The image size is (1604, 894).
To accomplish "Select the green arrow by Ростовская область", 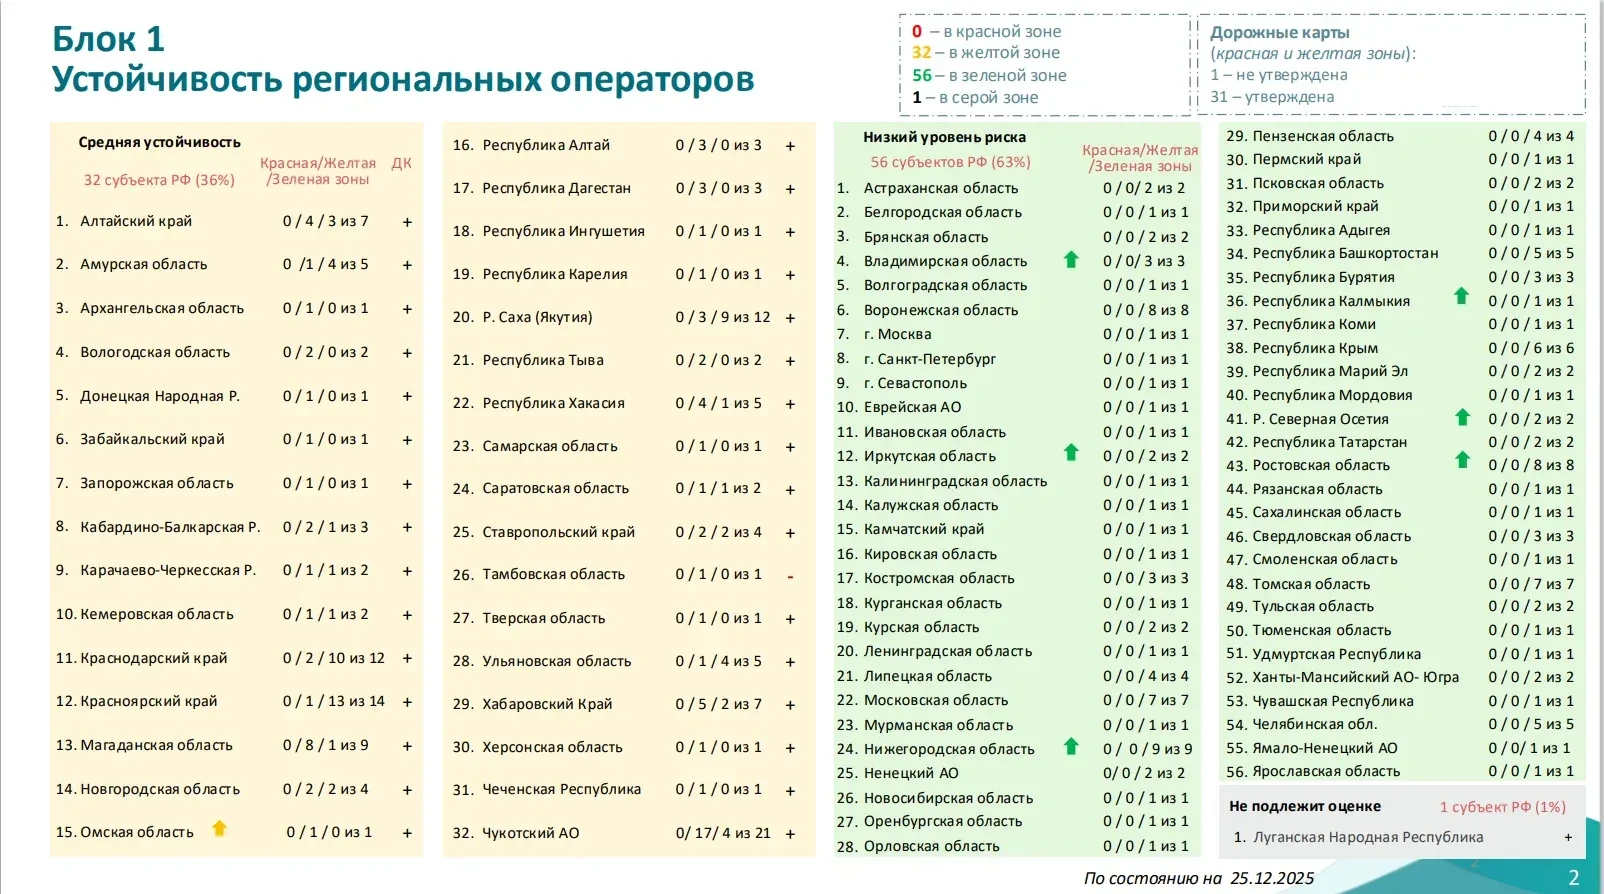I will pos(1462,460).
